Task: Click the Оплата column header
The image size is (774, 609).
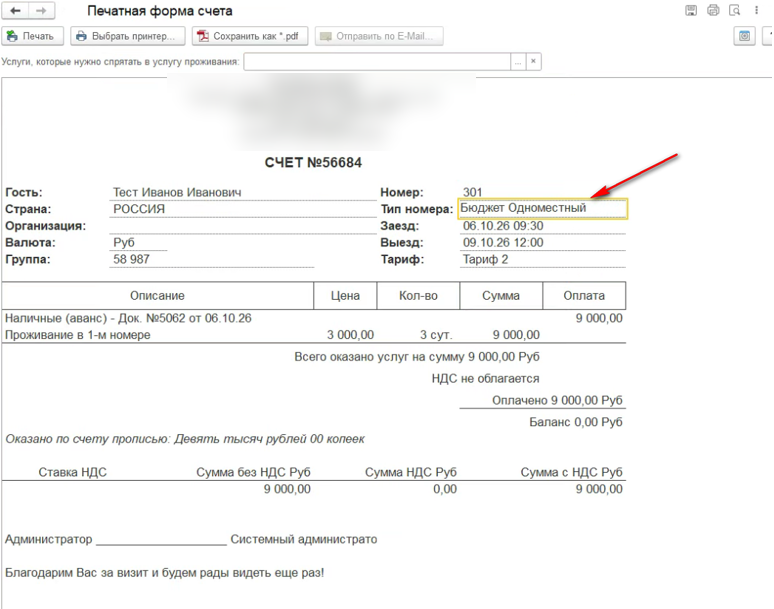Action: 584,296
